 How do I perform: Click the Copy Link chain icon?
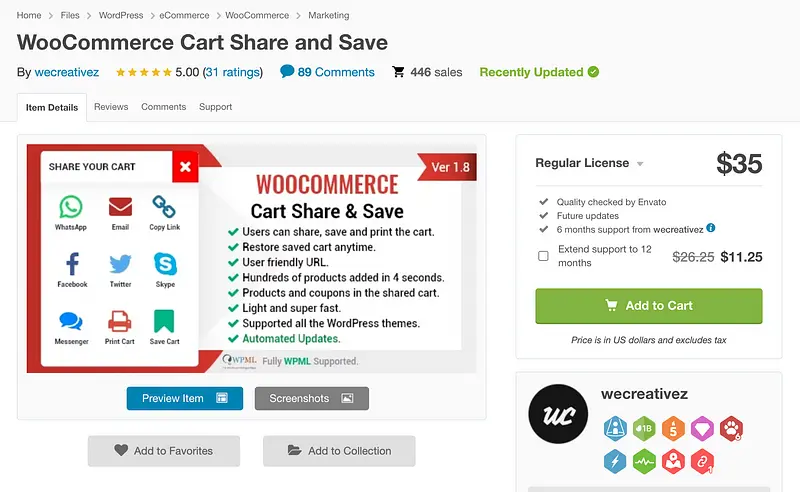point(165,207)
